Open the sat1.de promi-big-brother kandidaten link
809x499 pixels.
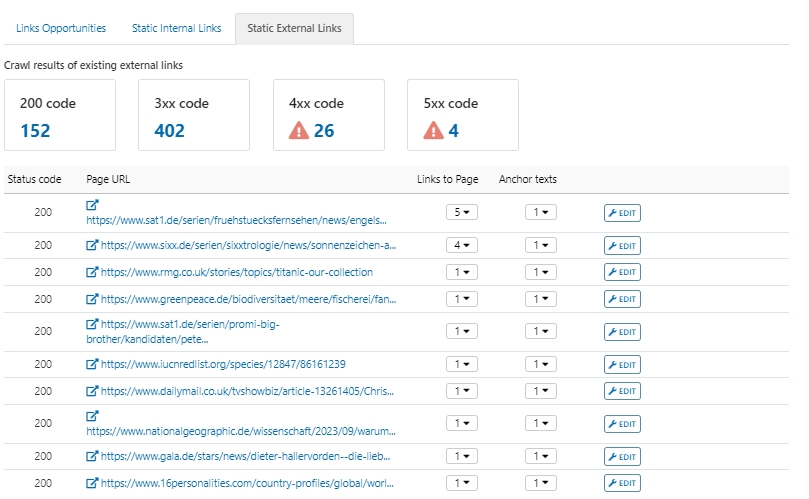click(183, 332)
